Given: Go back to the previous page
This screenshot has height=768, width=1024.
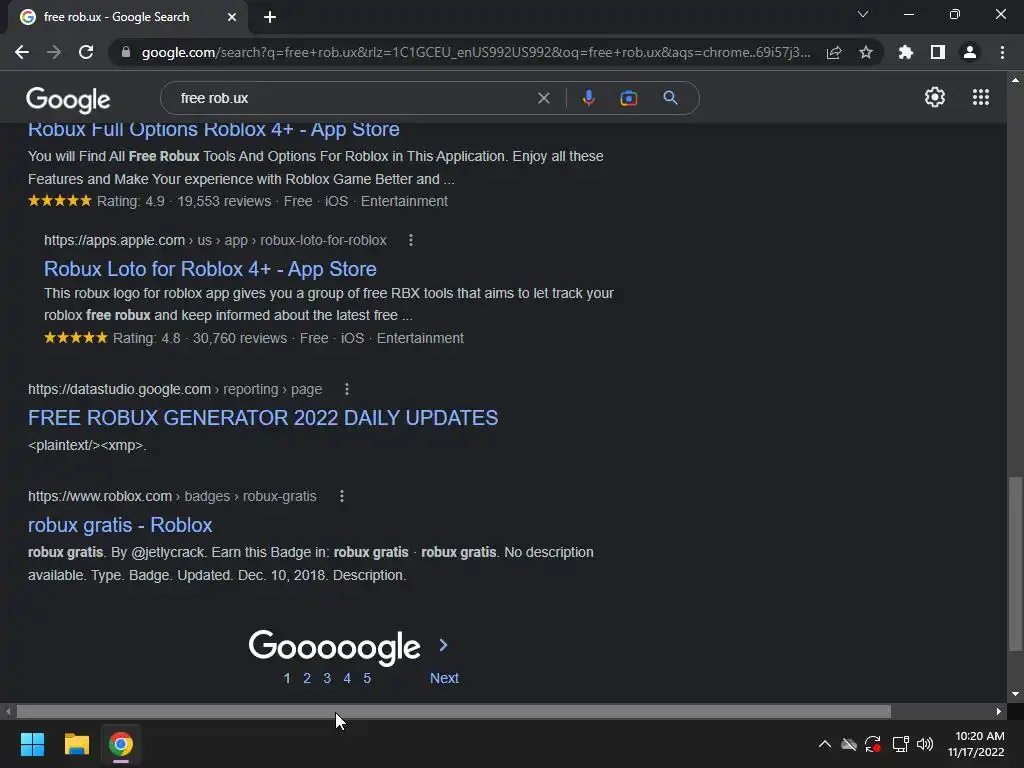Looking at the screenshot, I should coord(22,52).
